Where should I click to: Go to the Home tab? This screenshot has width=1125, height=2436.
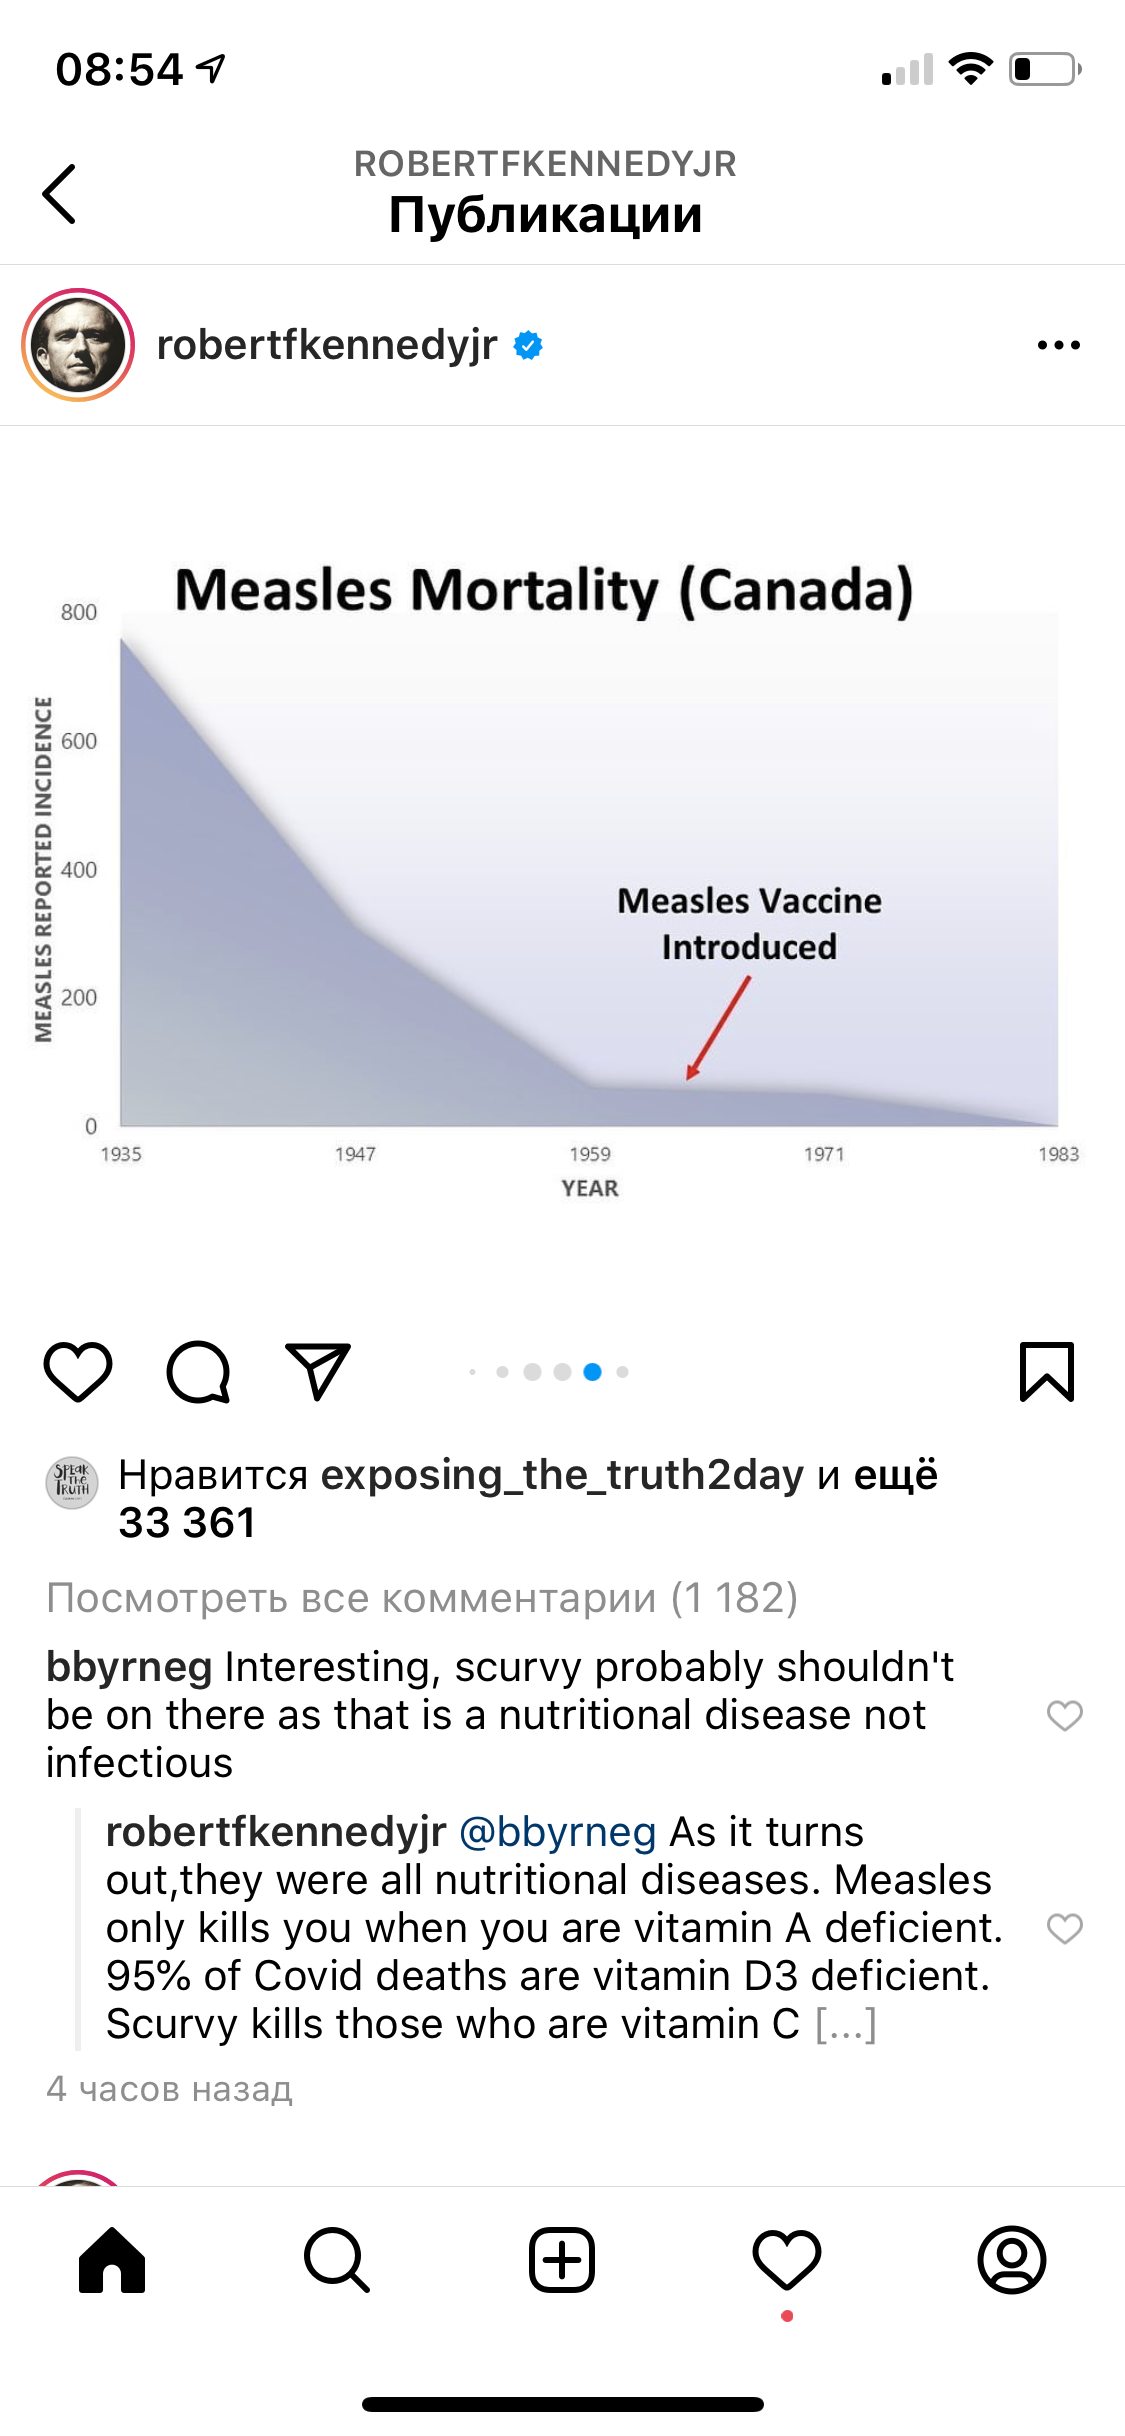point(112,2260)
